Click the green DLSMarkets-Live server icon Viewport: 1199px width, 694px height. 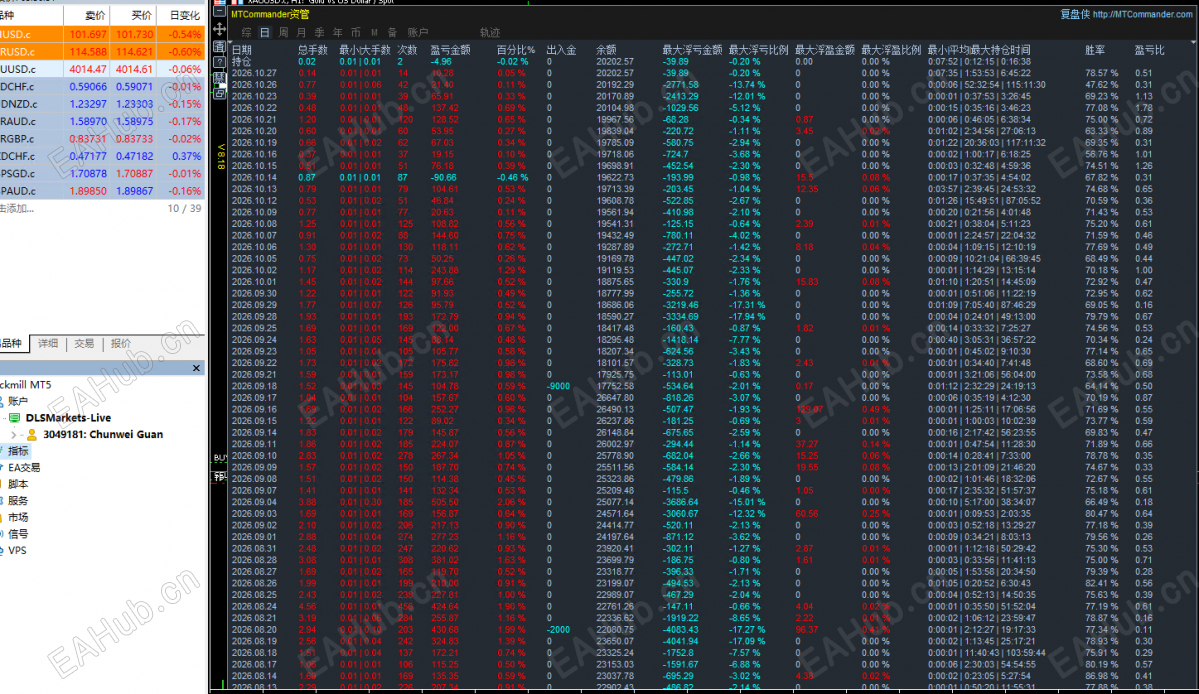point(15,418)
